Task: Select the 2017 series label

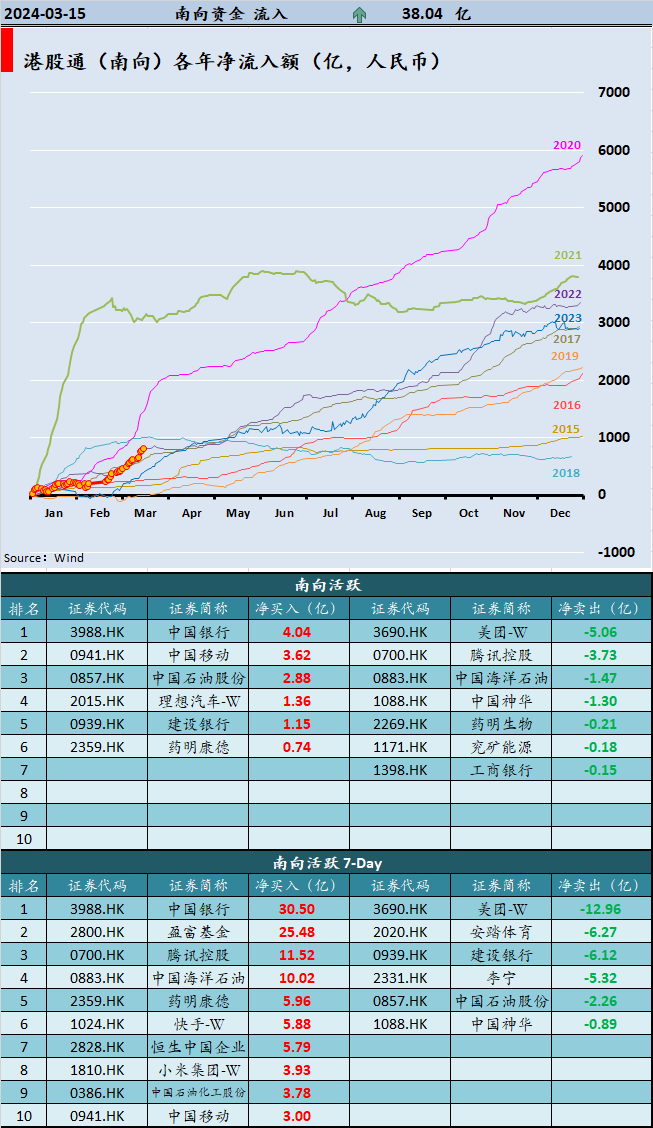Action: (567, 339)
